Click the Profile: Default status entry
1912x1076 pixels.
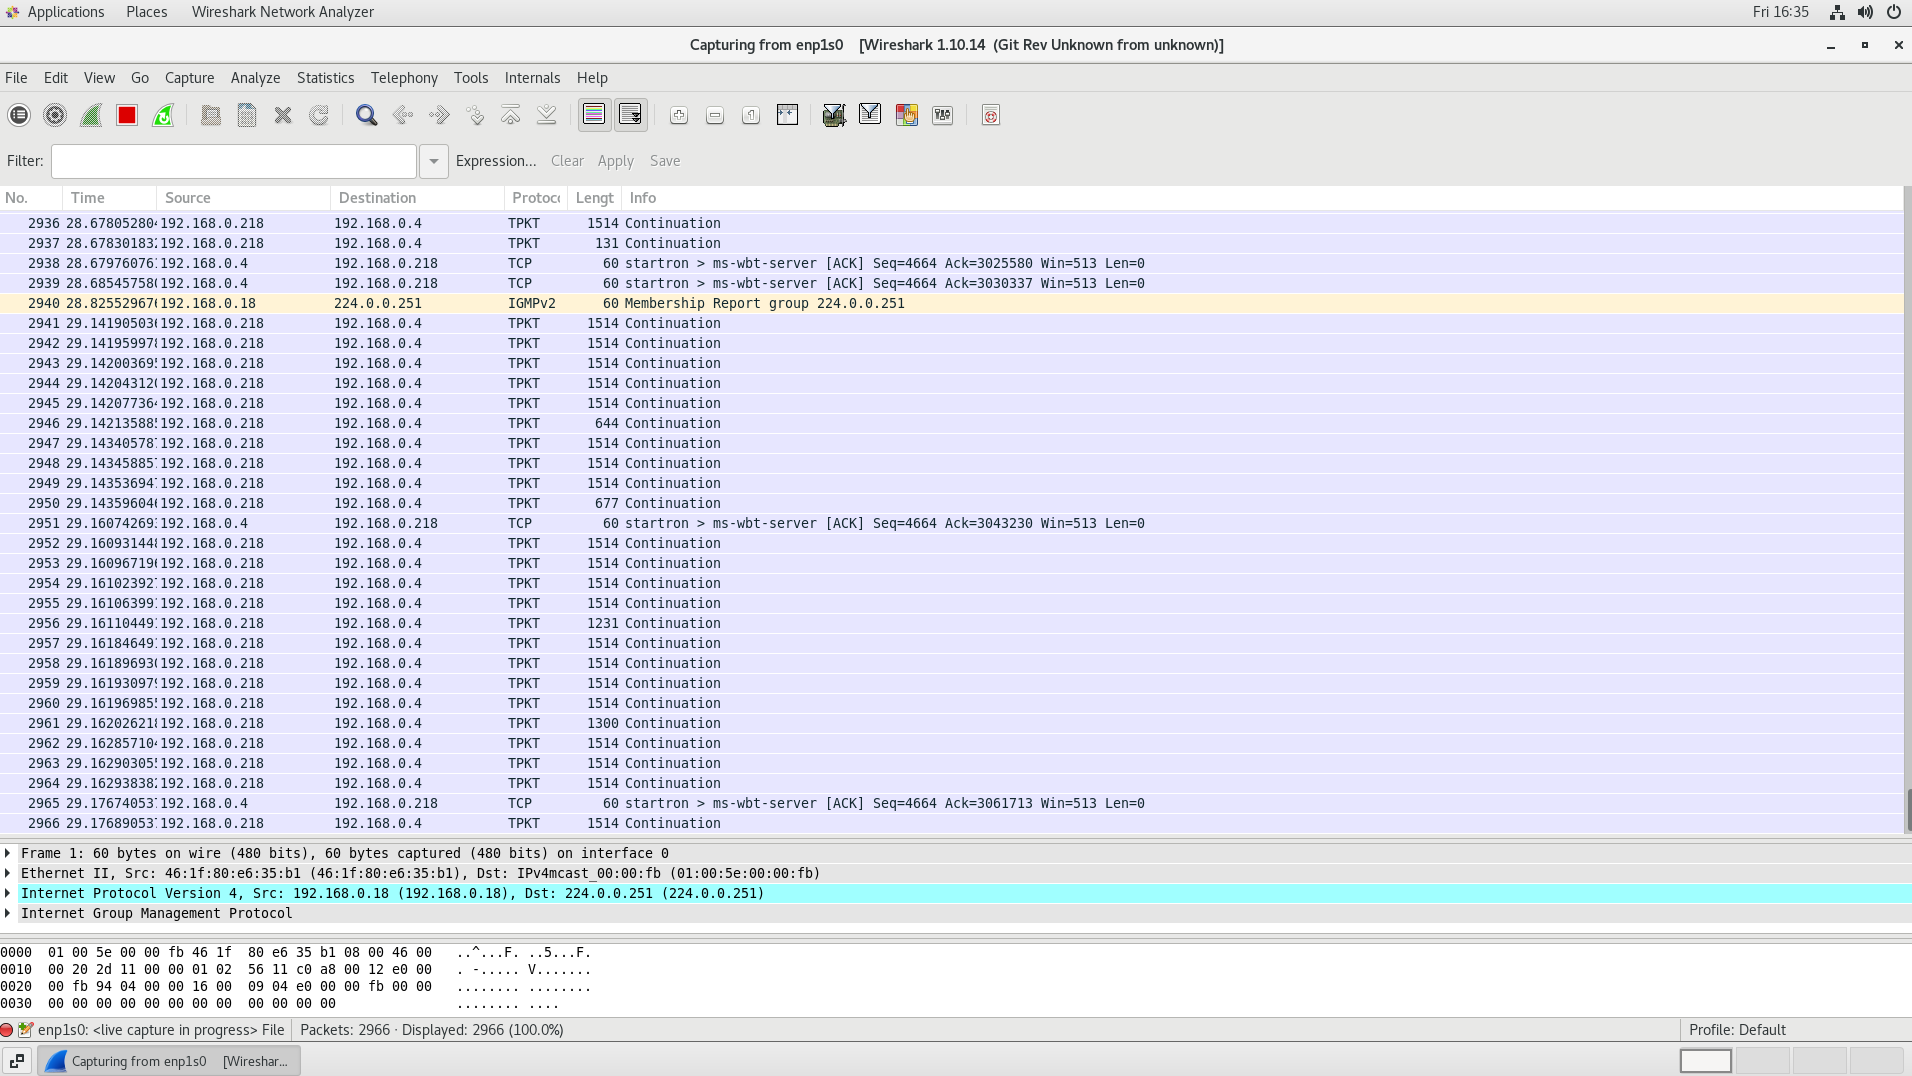(x=1737, y=1030)
